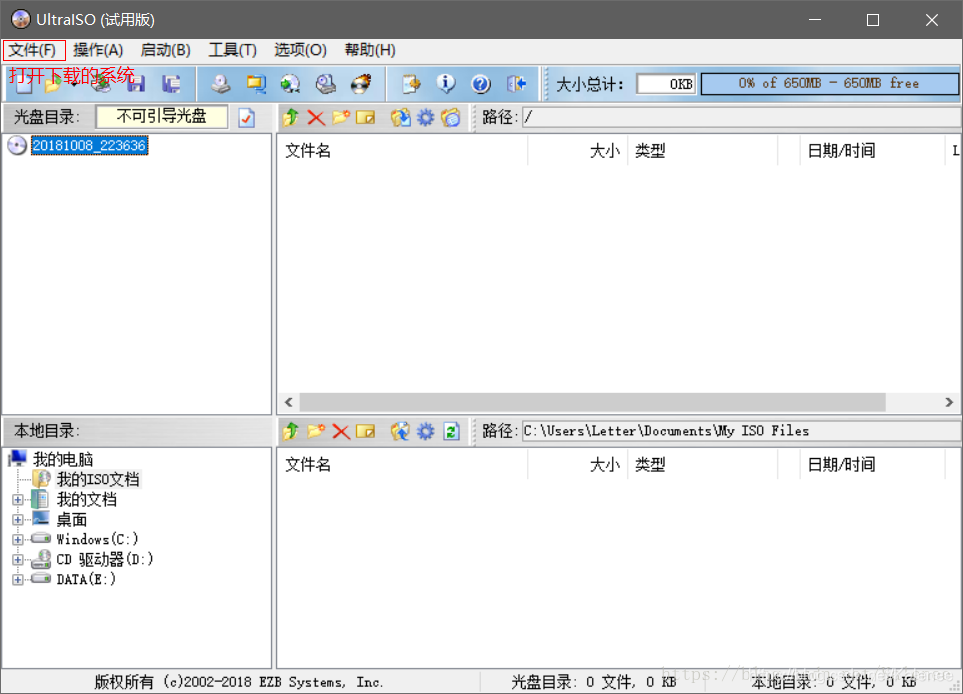Viewport: 963px width, 694px height.
Task: Click New folder icon in local toolbar
Action: (316, 431)
